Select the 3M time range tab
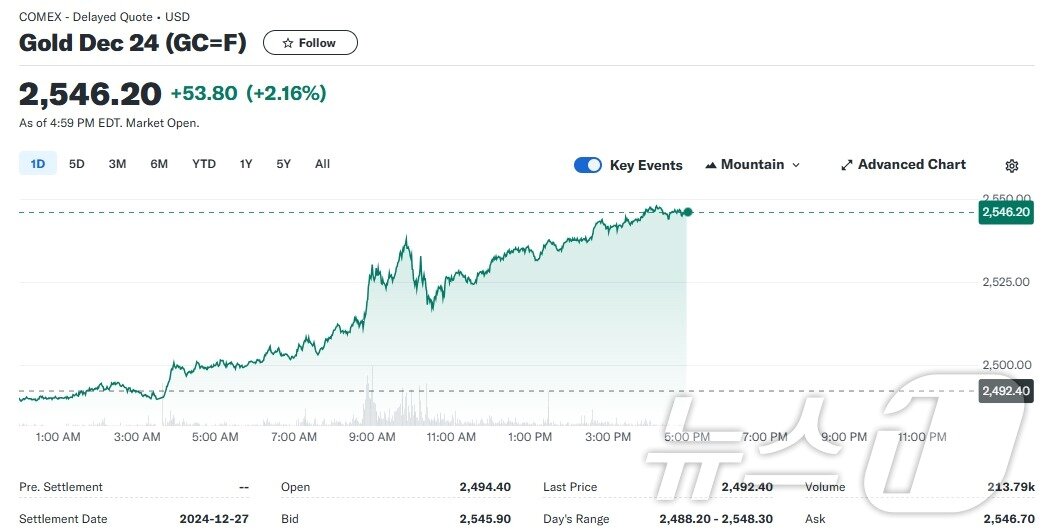This screenshot has height=532, width=1044. pyautogui.click(x=117, y=164)
